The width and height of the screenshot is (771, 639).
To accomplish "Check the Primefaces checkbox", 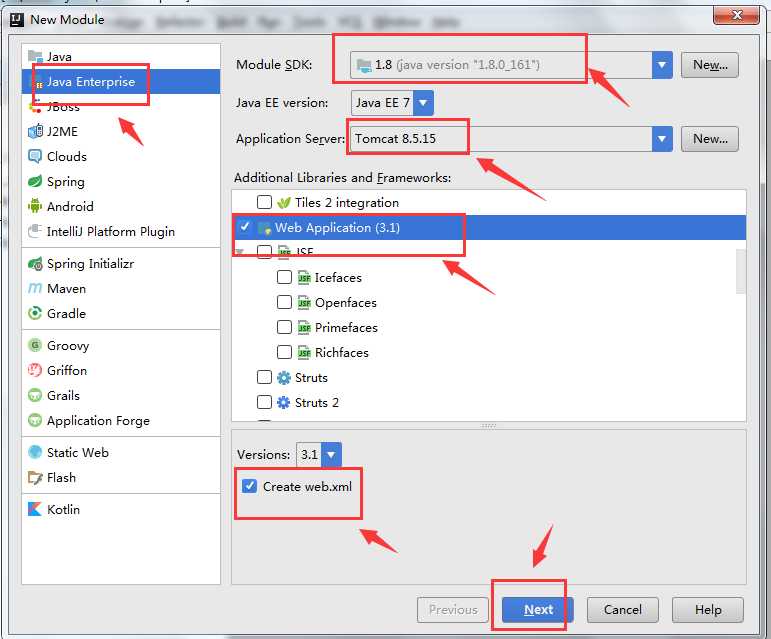I will point(284,327).
